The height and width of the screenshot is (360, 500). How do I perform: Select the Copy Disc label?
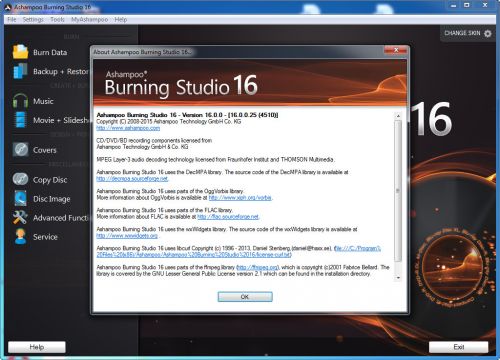coord(50,180)
